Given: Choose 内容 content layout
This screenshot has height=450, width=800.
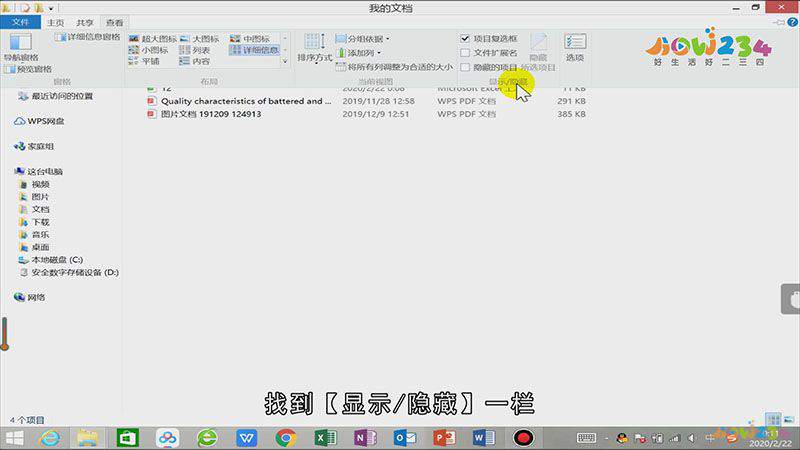Looking at the screenshot, I should click(195, 61).
